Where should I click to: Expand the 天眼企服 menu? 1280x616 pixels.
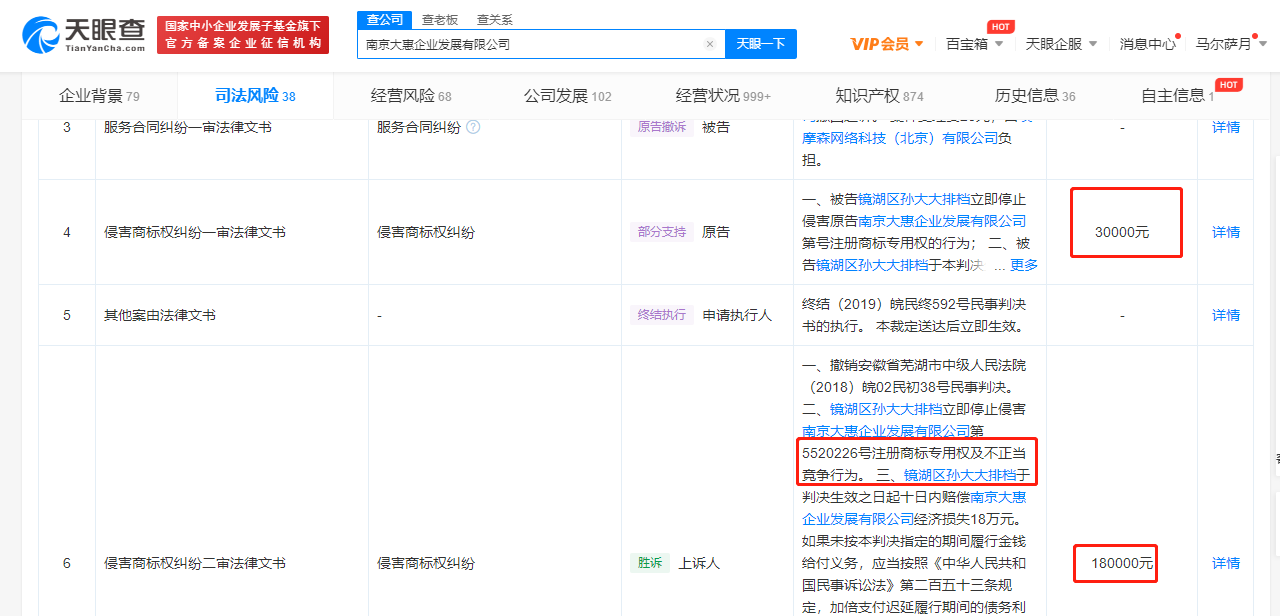(1061, 44)
